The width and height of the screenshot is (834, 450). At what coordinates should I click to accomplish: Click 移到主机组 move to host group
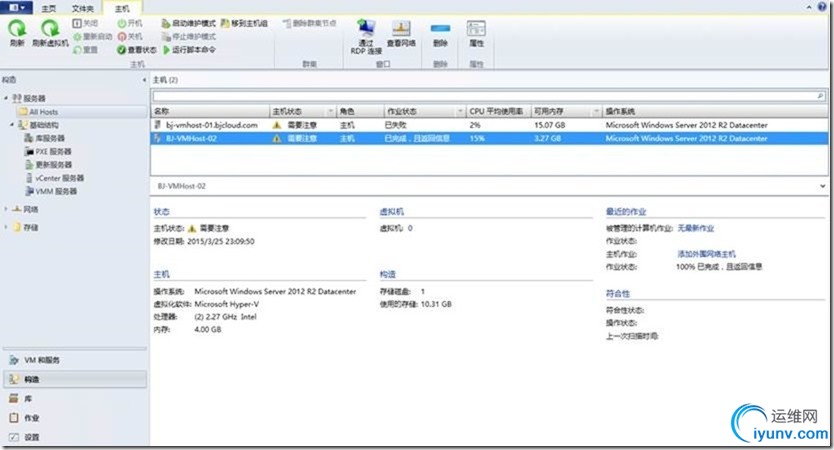click(244, 23)
